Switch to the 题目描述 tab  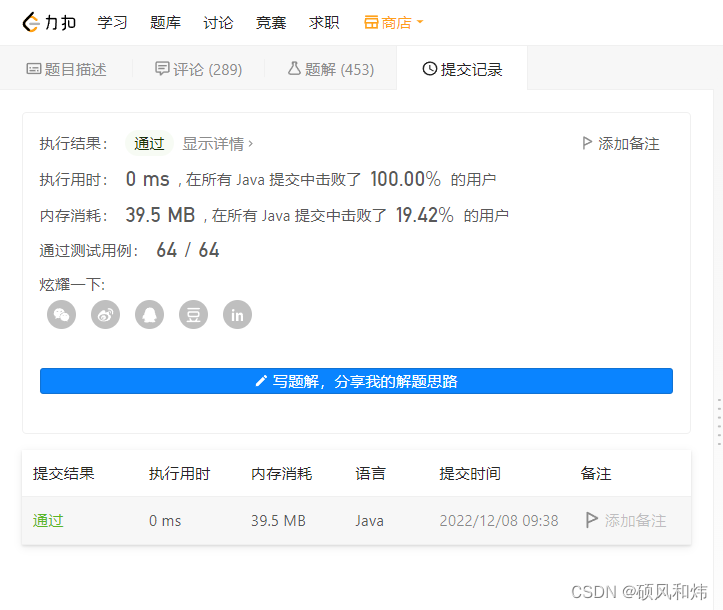coord(66,69)
